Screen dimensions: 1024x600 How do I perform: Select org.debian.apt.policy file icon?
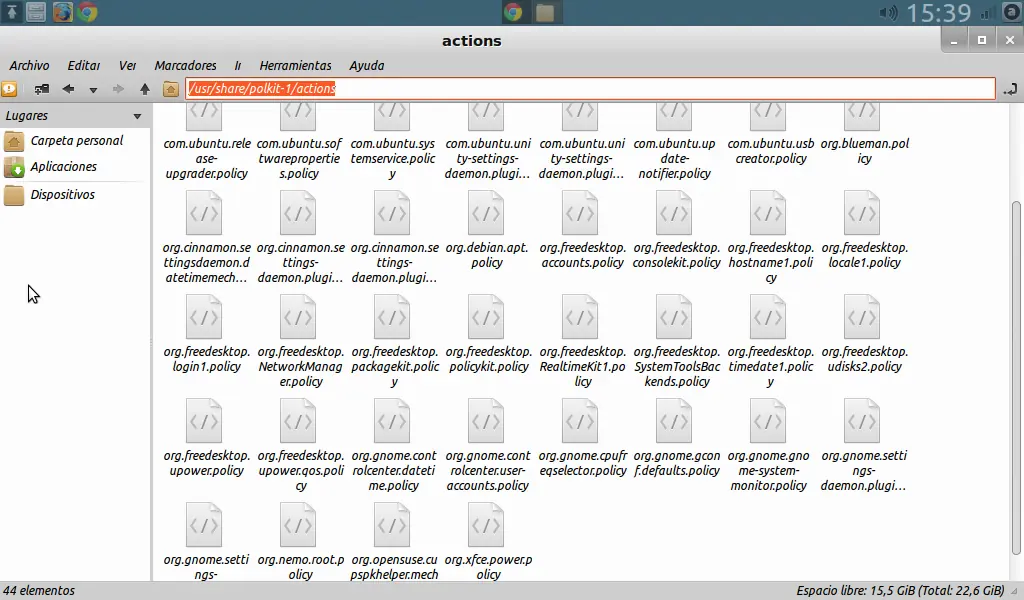486,213
